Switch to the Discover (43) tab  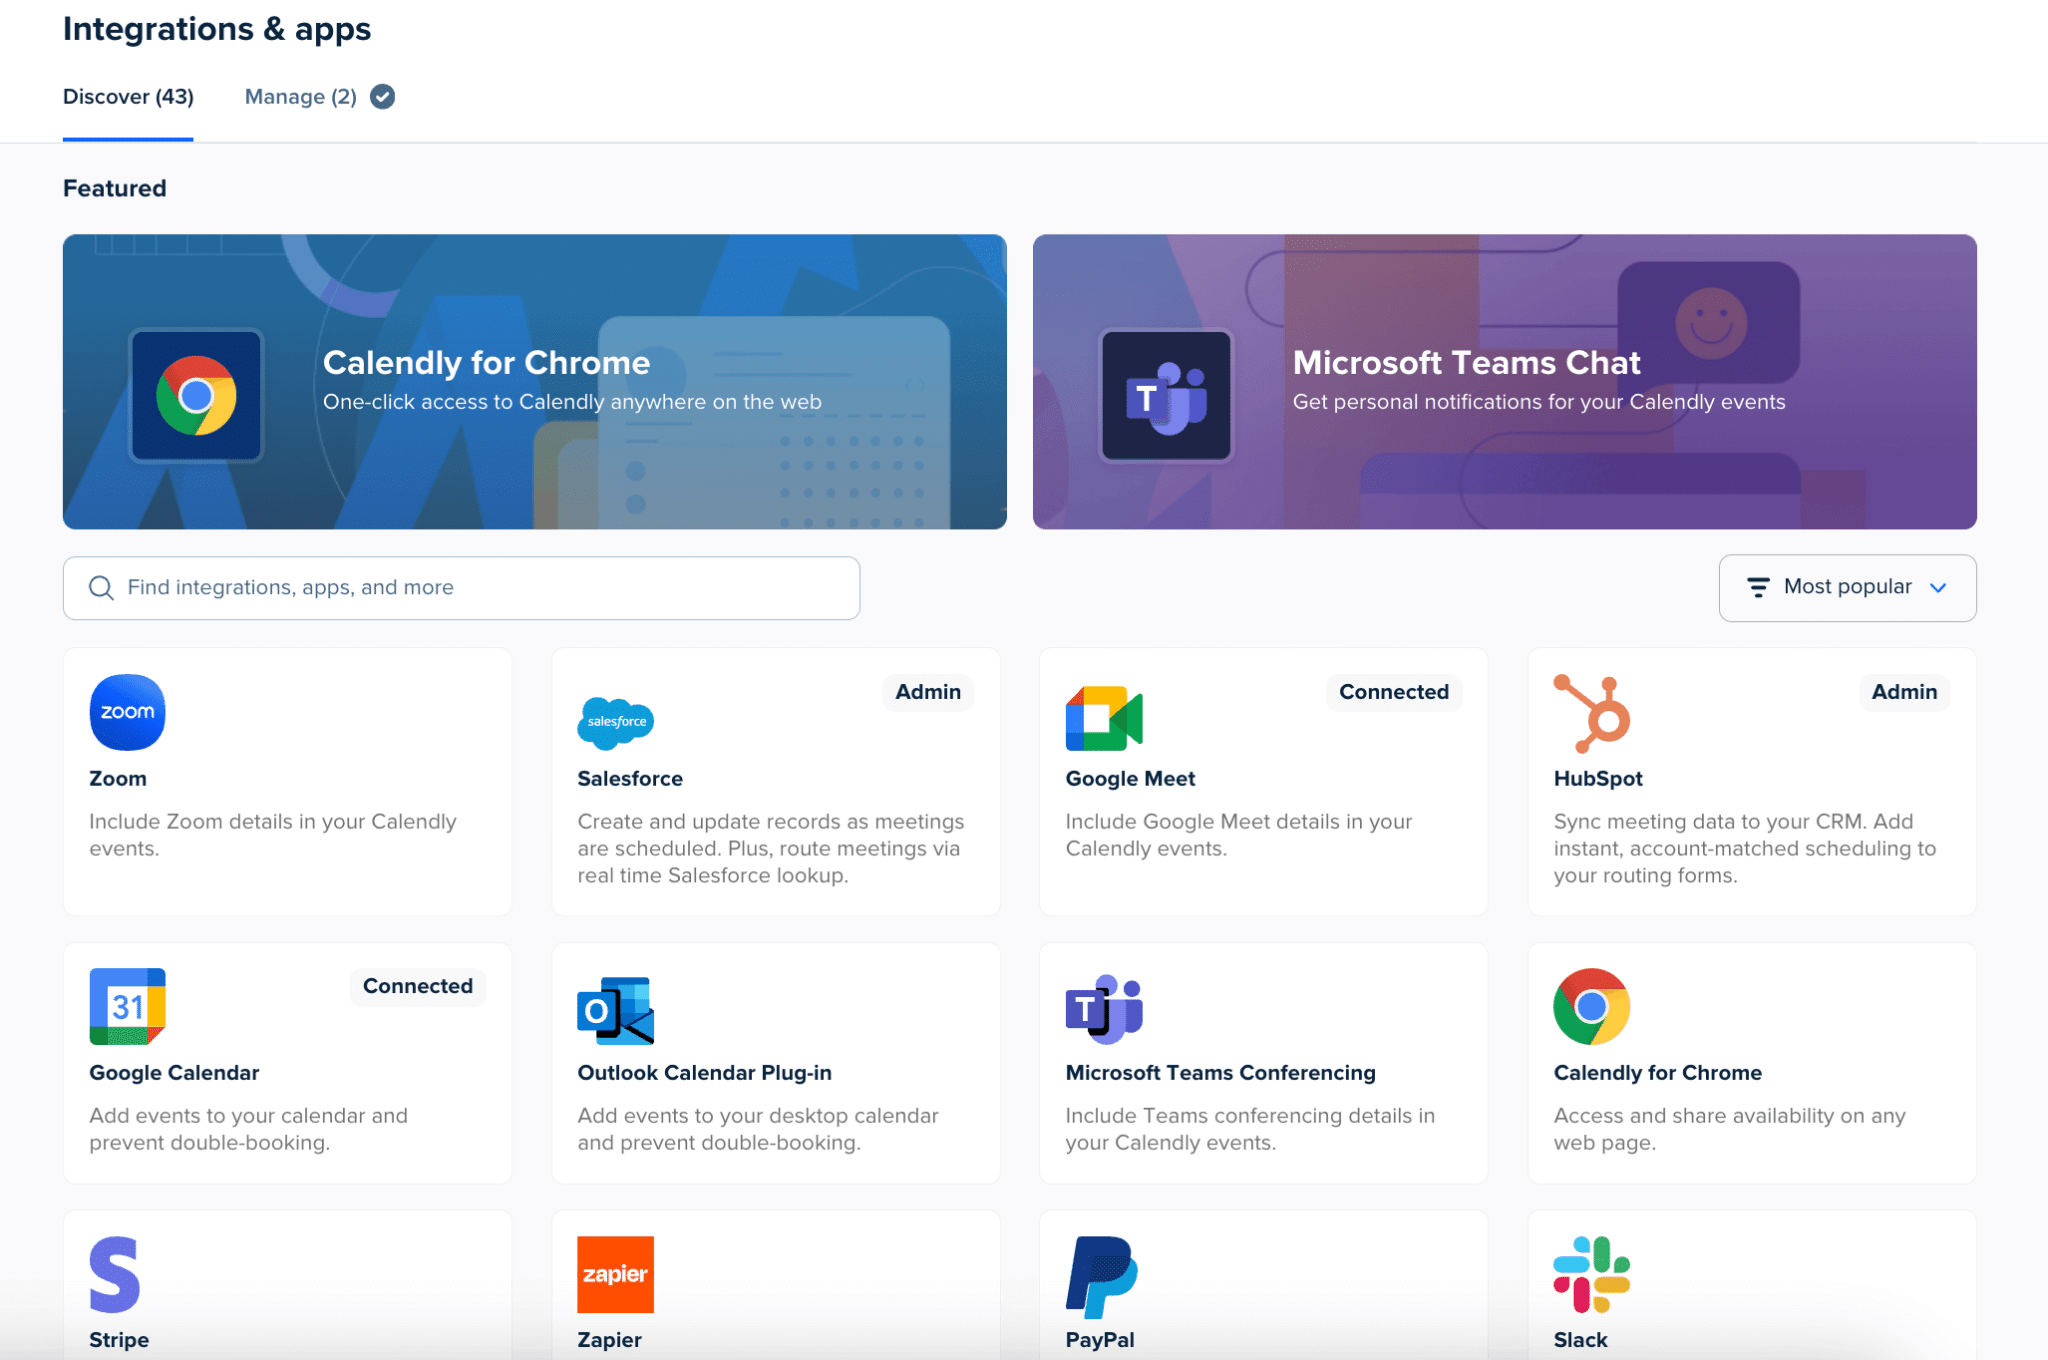(128, 96)
